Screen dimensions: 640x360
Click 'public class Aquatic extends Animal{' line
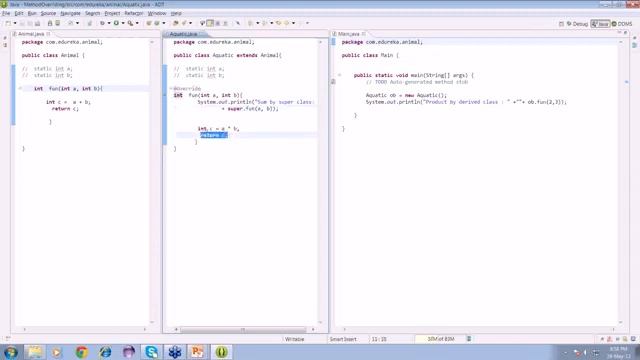227,55
